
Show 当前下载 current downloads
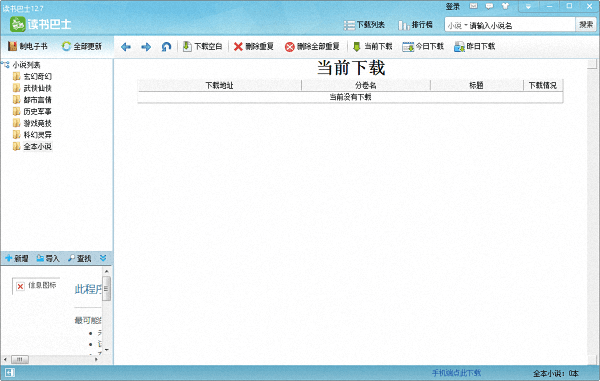pos(372,46)
